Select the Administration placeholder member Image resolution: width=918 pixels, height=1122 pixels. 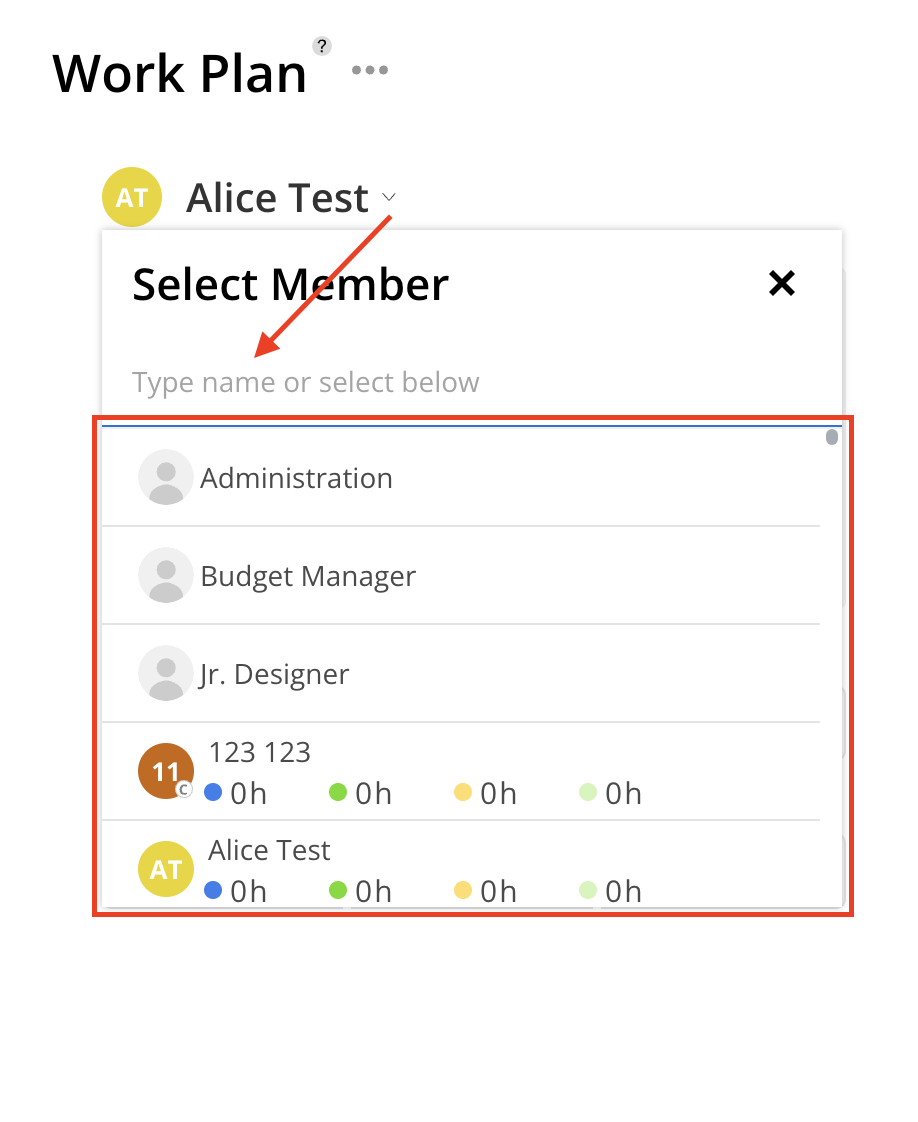(x=296, y=478)
